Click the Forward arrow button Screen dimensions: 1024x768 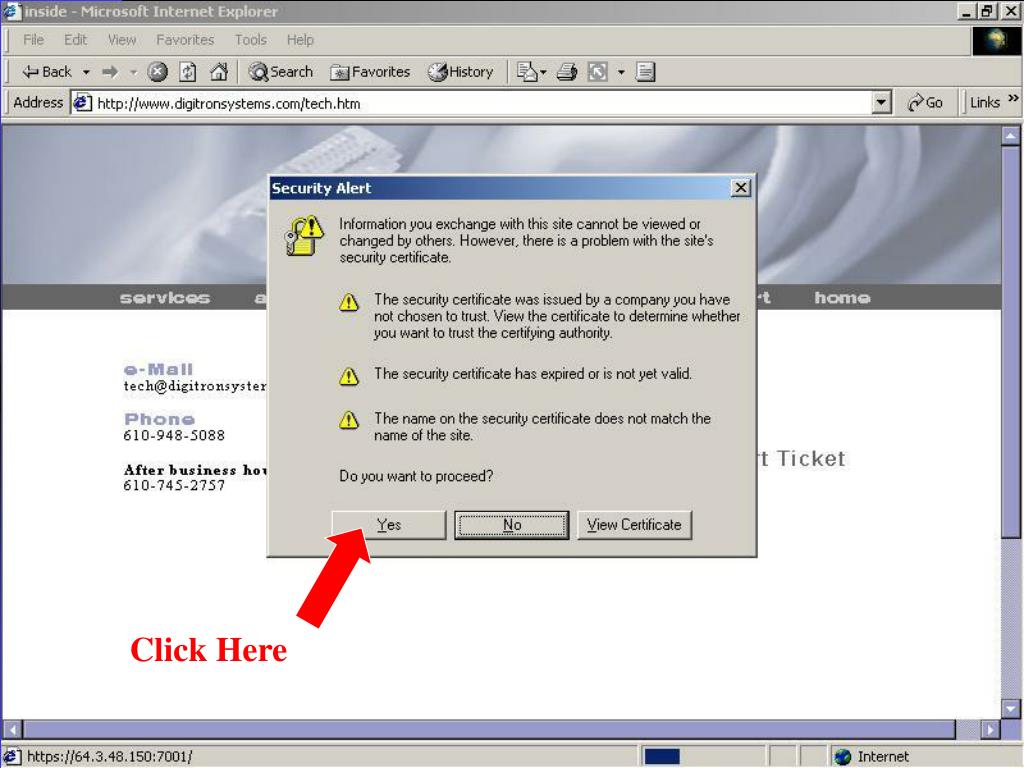[x=110, y=72]
